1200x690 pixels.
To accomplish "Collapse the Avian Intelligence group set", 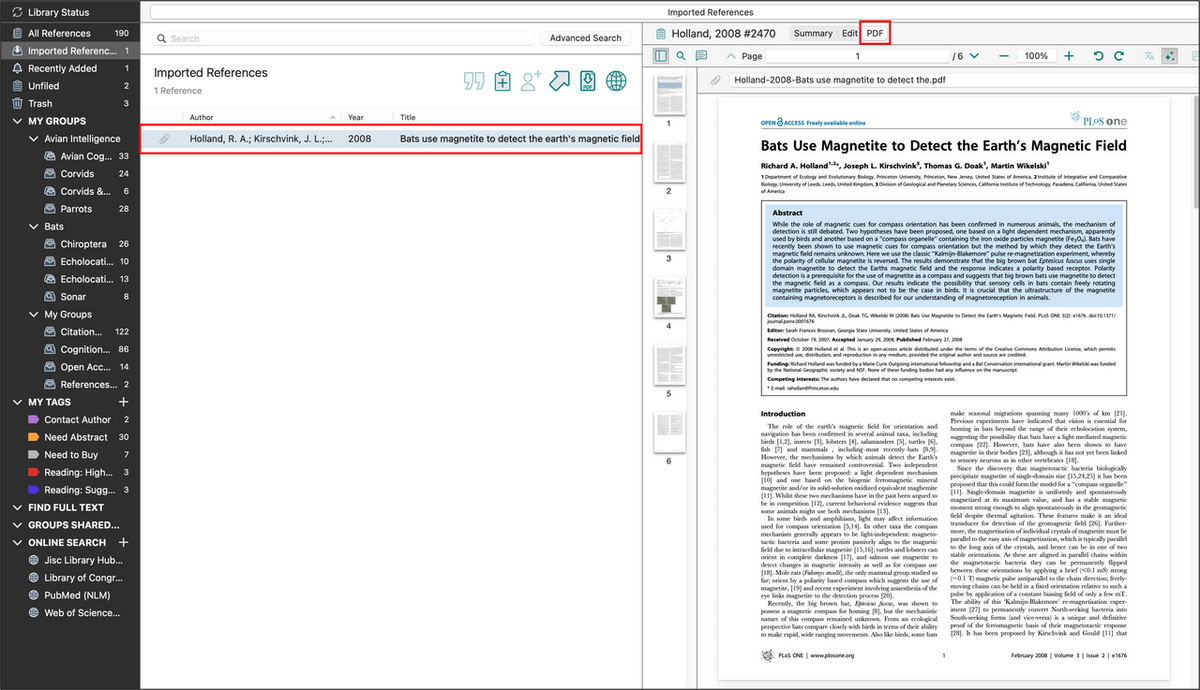I will 34,139.
